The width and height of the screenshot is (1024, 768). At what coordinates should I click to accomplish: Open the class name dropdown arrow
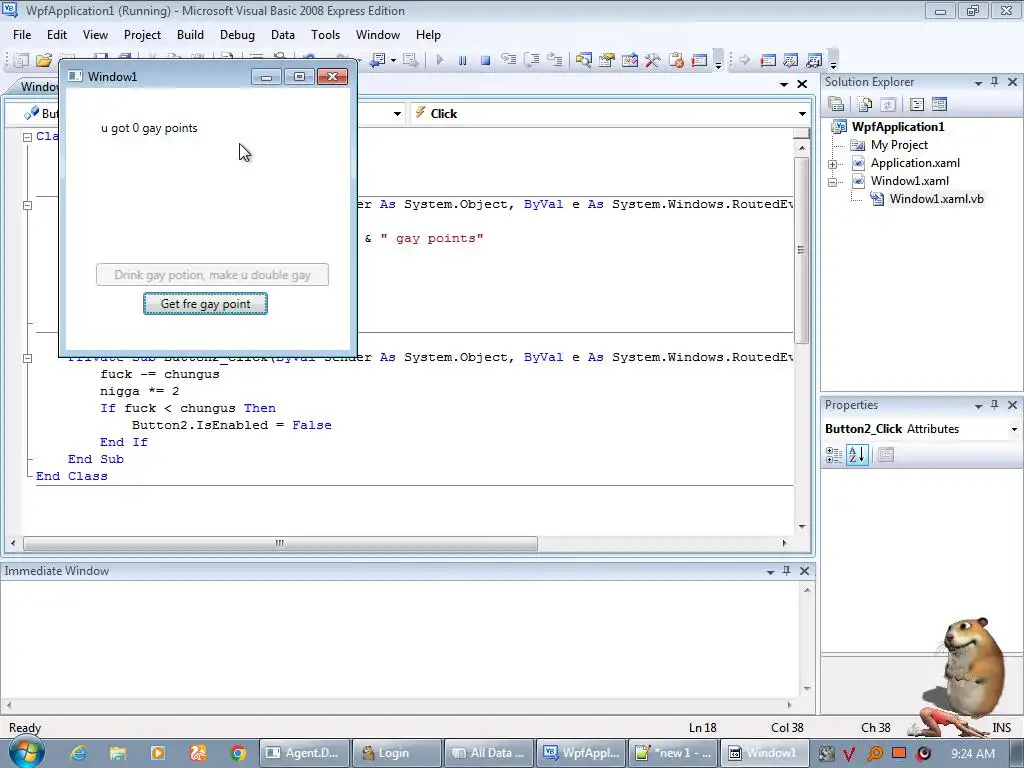[397, 114]
